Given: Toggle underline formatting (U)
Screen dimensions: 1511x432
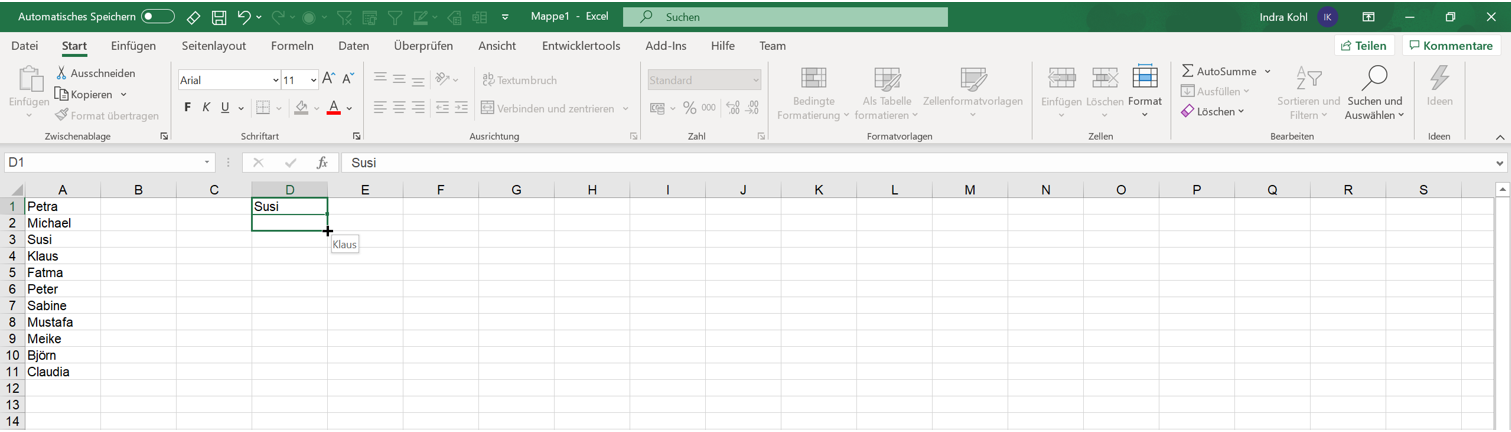Looking at the screenshot, I should tap(225, 107).
